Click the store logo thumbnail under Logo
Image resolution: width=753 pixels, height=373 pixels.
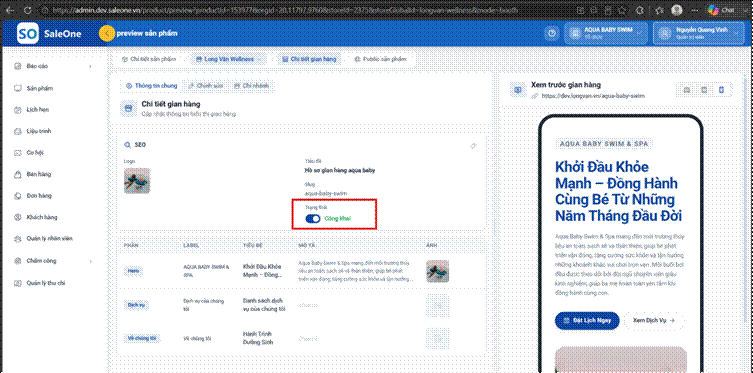pyautogui.click(x=137, y=180)
